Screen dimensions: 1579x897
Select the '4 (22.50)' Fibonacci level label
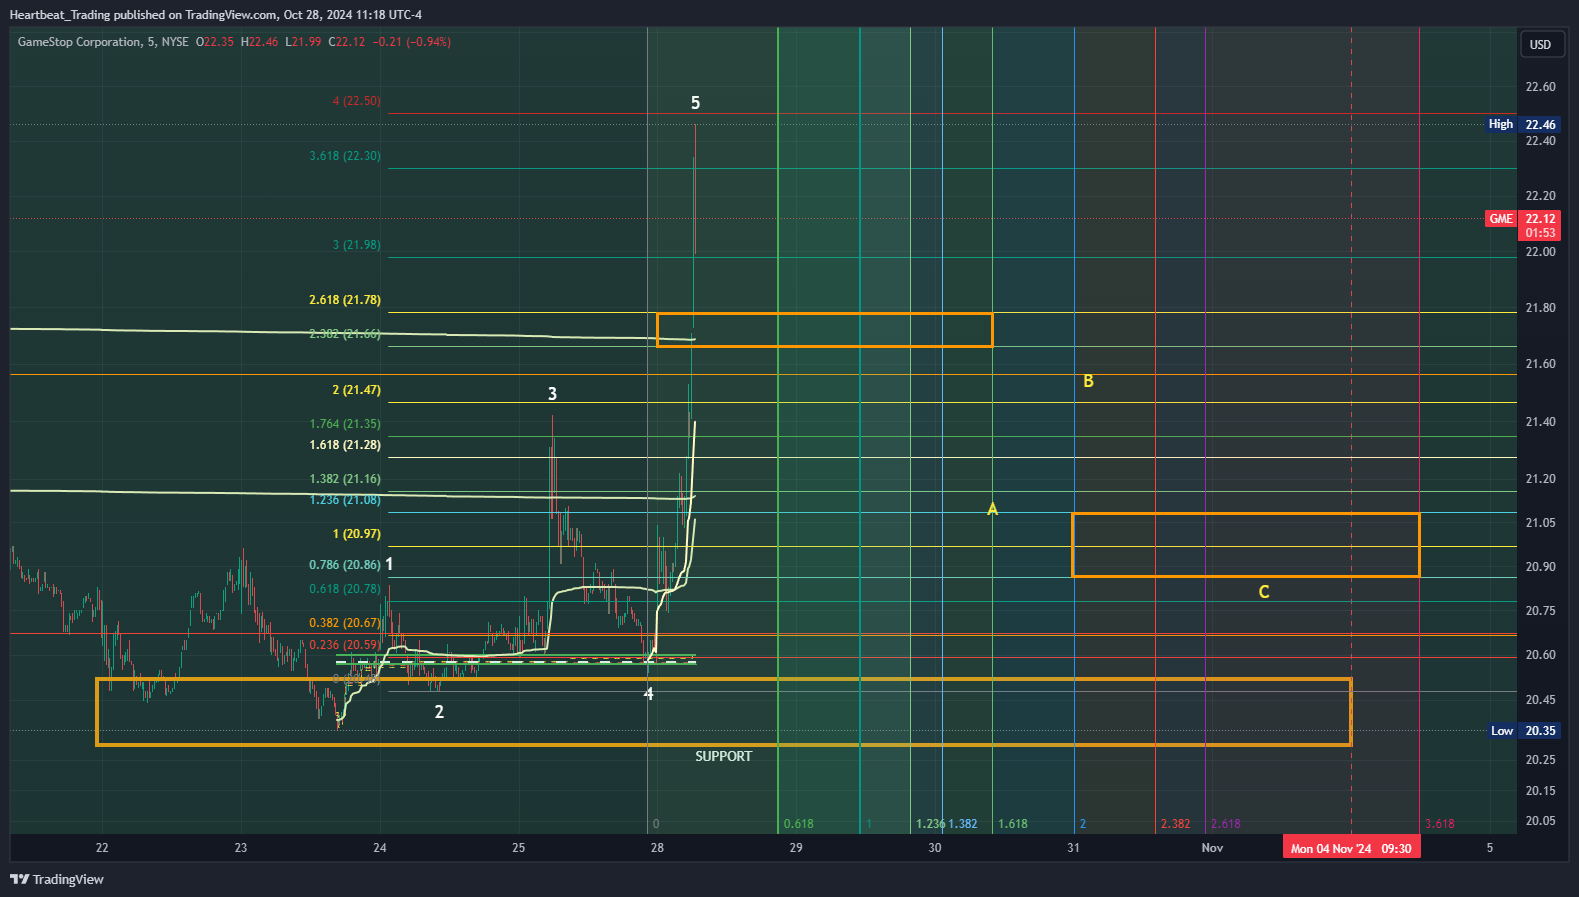356,101
